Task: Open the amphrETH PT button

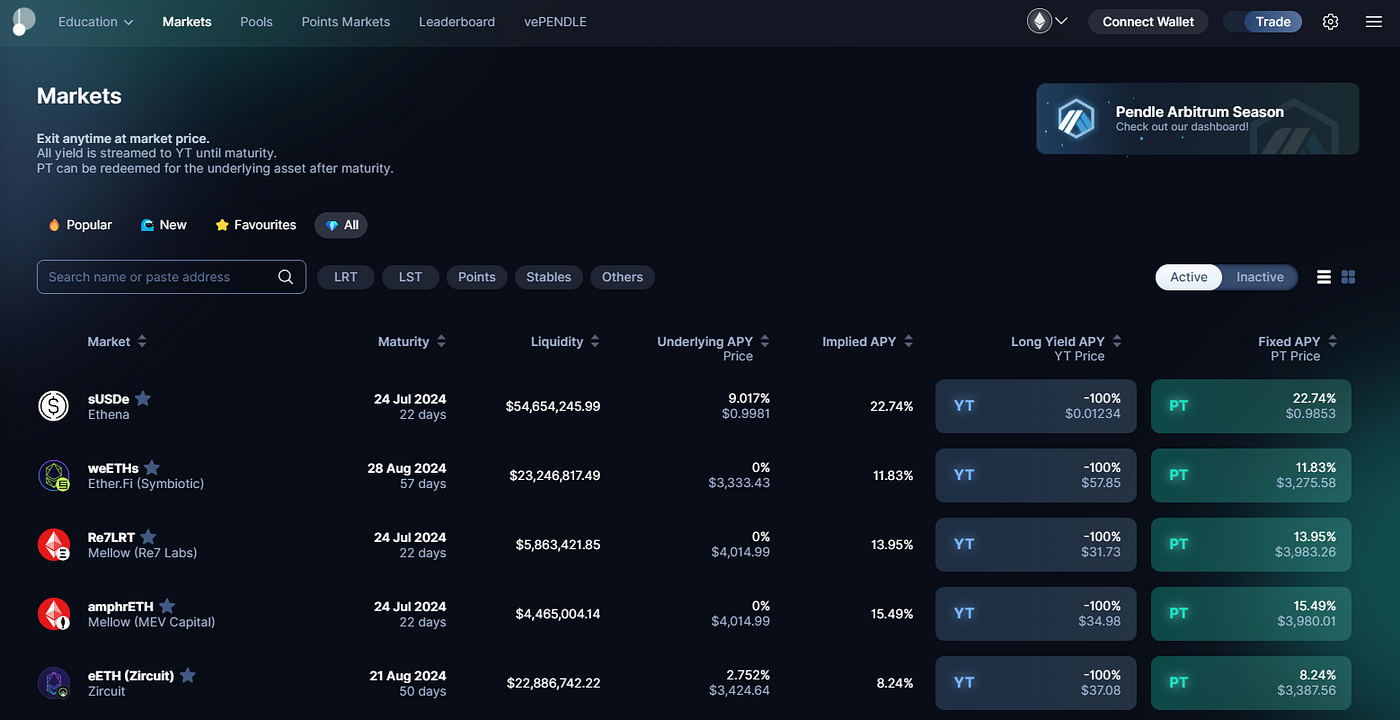Action: [x=1251, y=614]
